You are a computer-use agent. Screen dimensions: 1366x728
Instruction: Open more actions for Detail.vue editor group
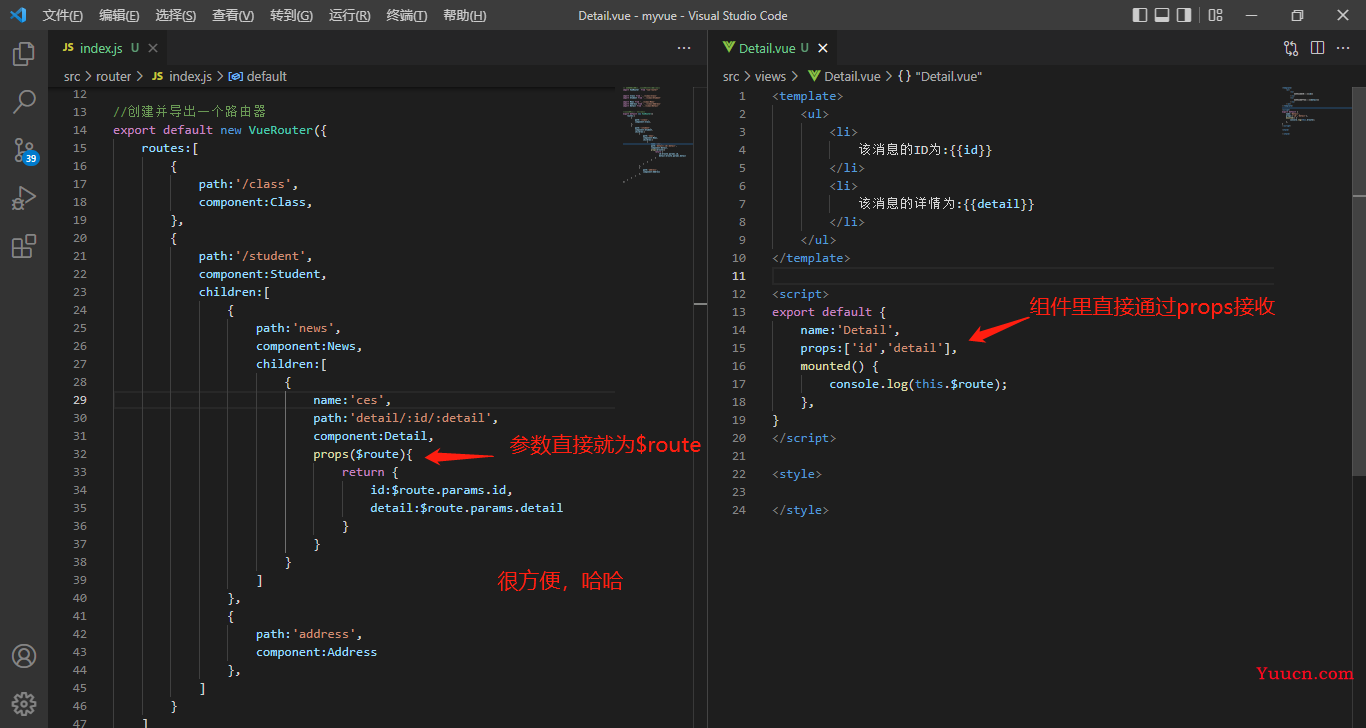(1345, 47)
